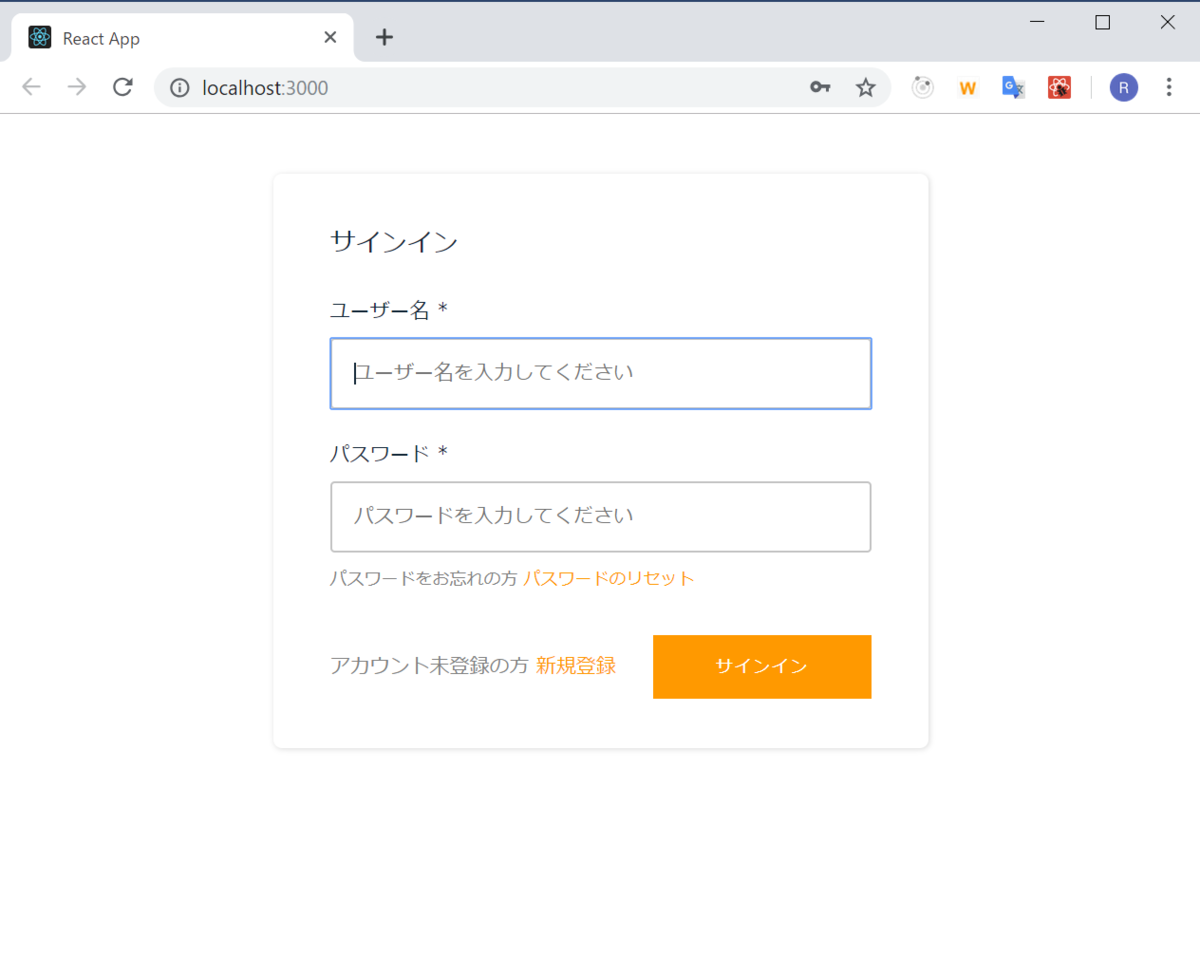
Task: Open the Chrome three-dot menu
Action: (1169, 88)
